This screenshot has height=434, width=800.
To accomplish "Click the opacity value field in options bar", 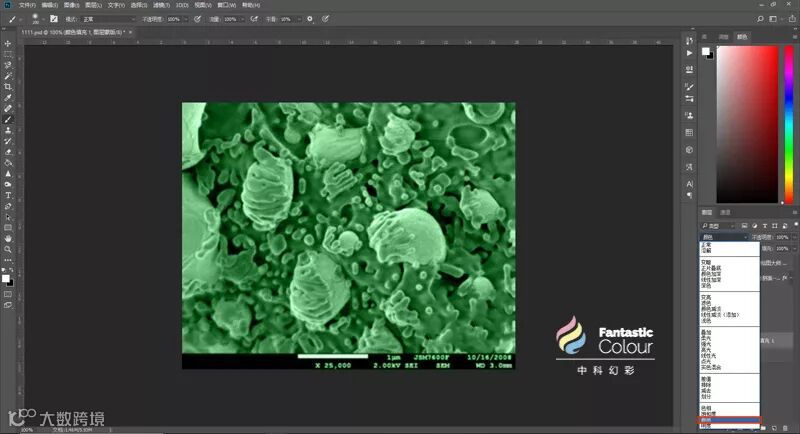I will (x=174, y=19).
